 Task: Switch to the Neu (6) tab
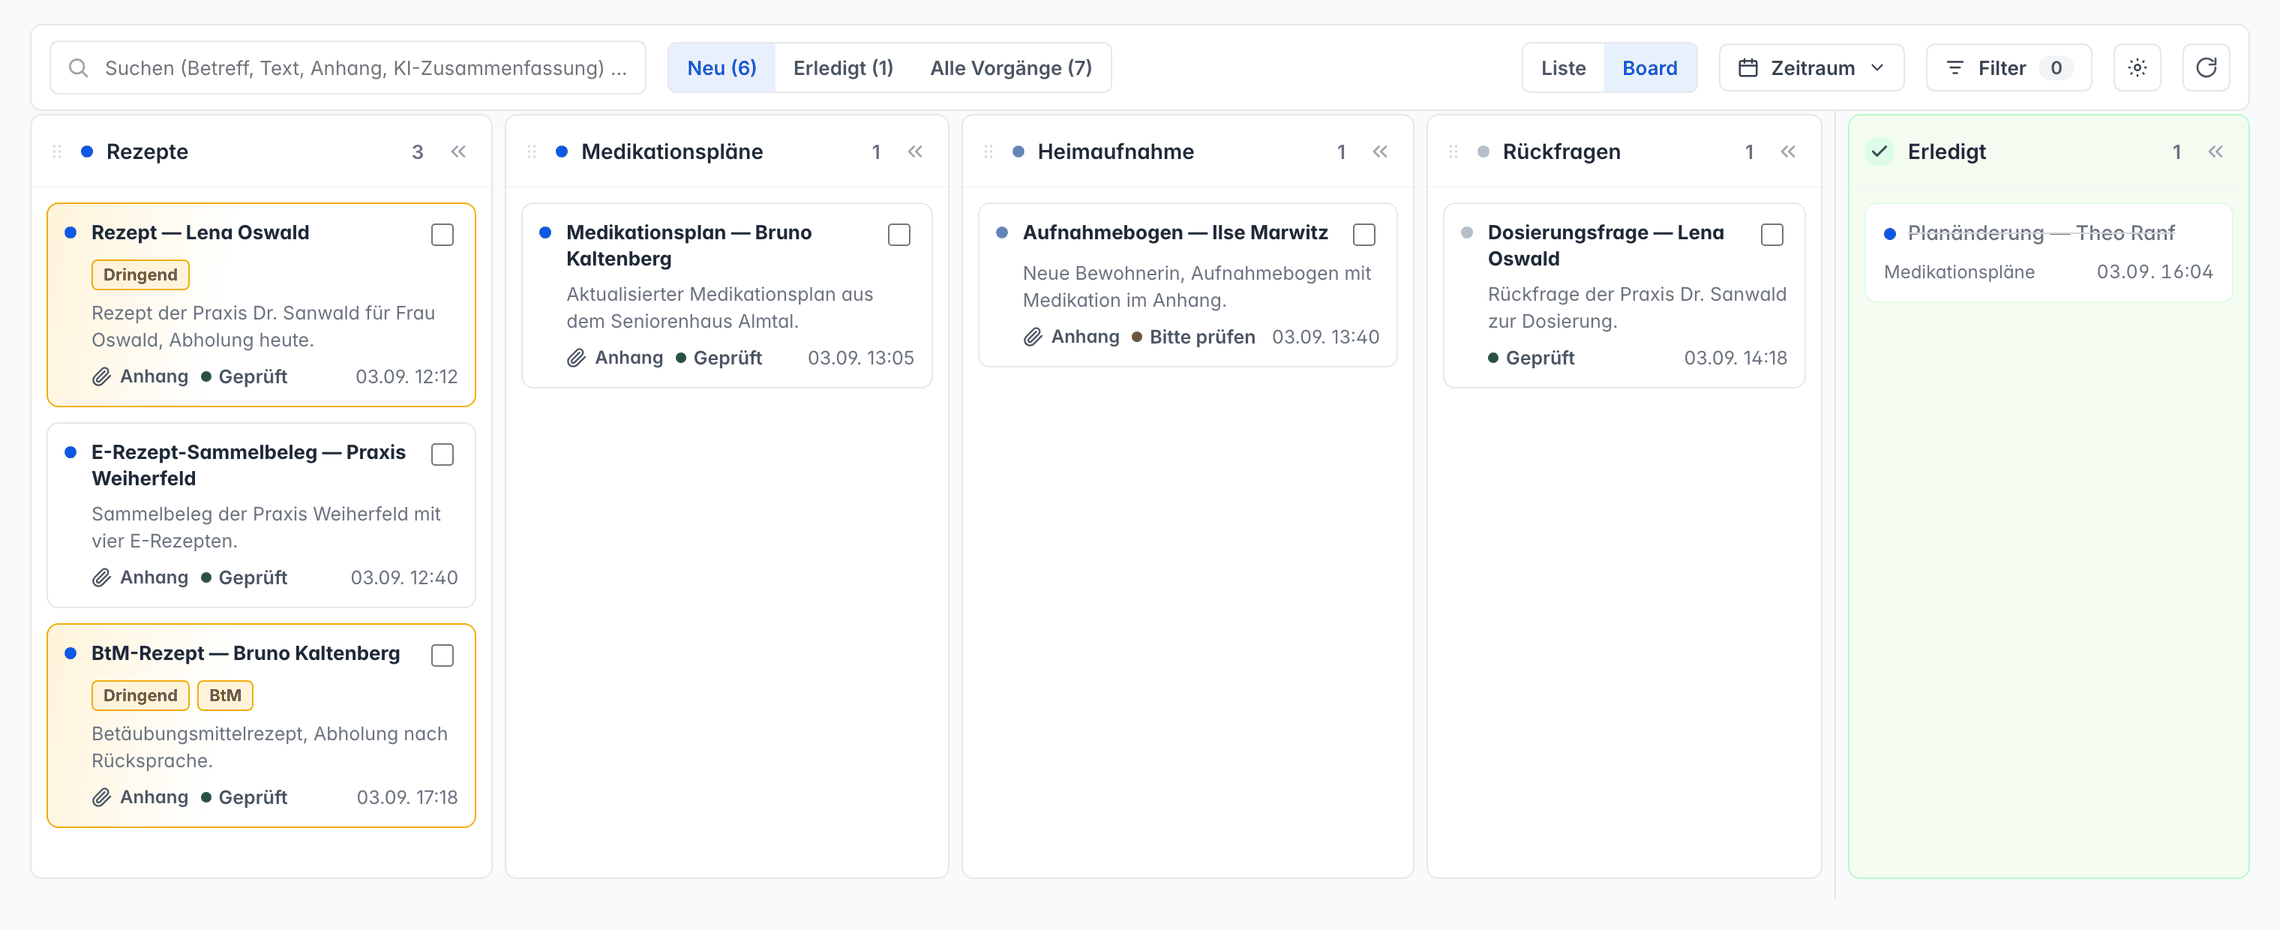click(722, 68)
